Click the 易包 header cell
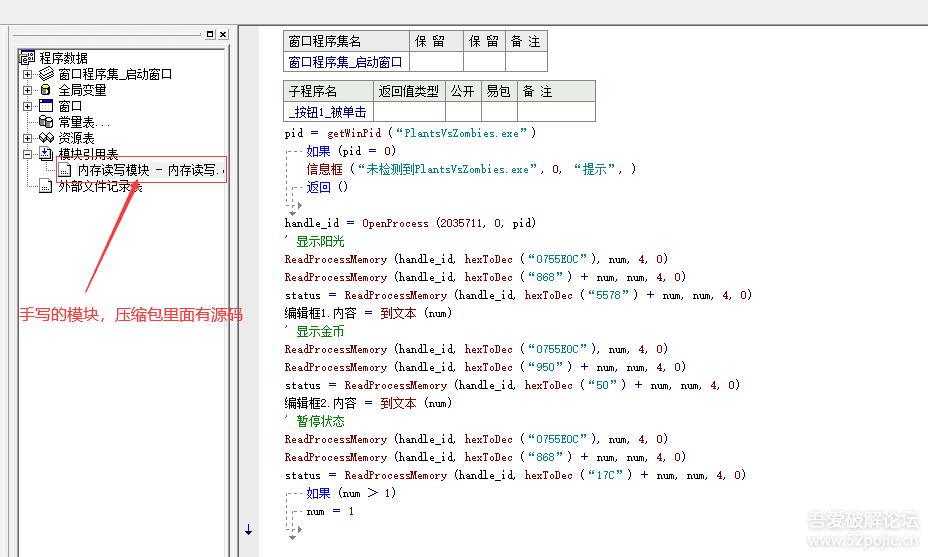This screenshot has width=928, height=557. 500,91
